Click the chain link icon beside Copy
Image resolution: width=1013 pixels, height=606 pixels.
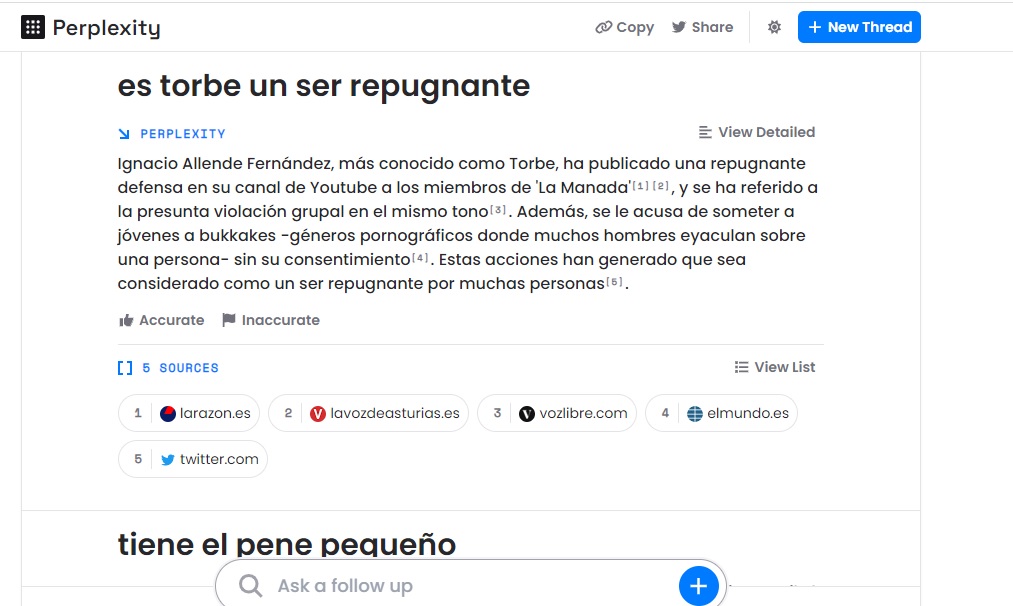coord(603,27)
